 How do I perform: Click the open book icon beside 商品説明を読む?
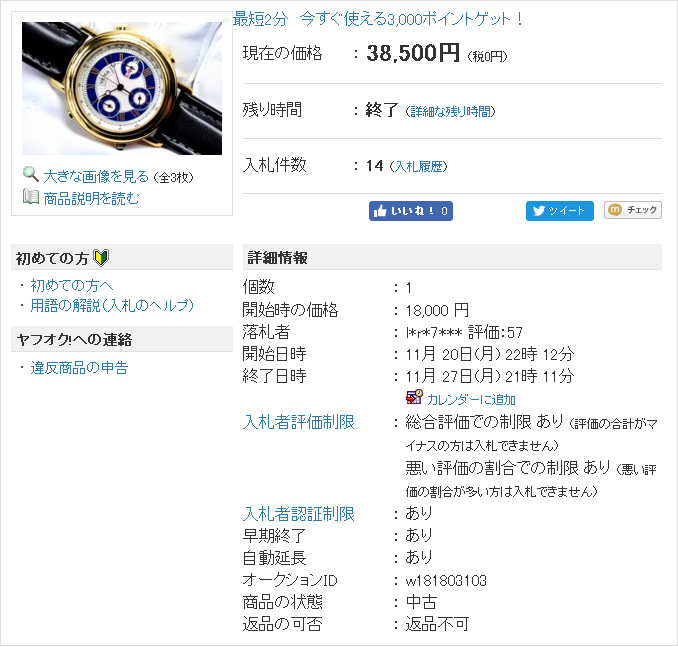pos(31,196)
